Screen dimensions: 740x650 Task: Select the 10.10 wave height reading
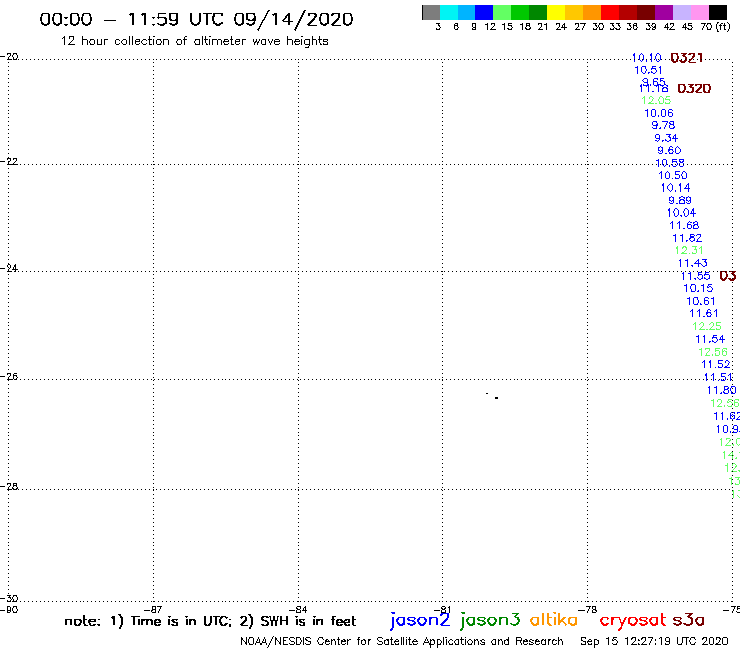pyautogui.click(x=647, y=58)
